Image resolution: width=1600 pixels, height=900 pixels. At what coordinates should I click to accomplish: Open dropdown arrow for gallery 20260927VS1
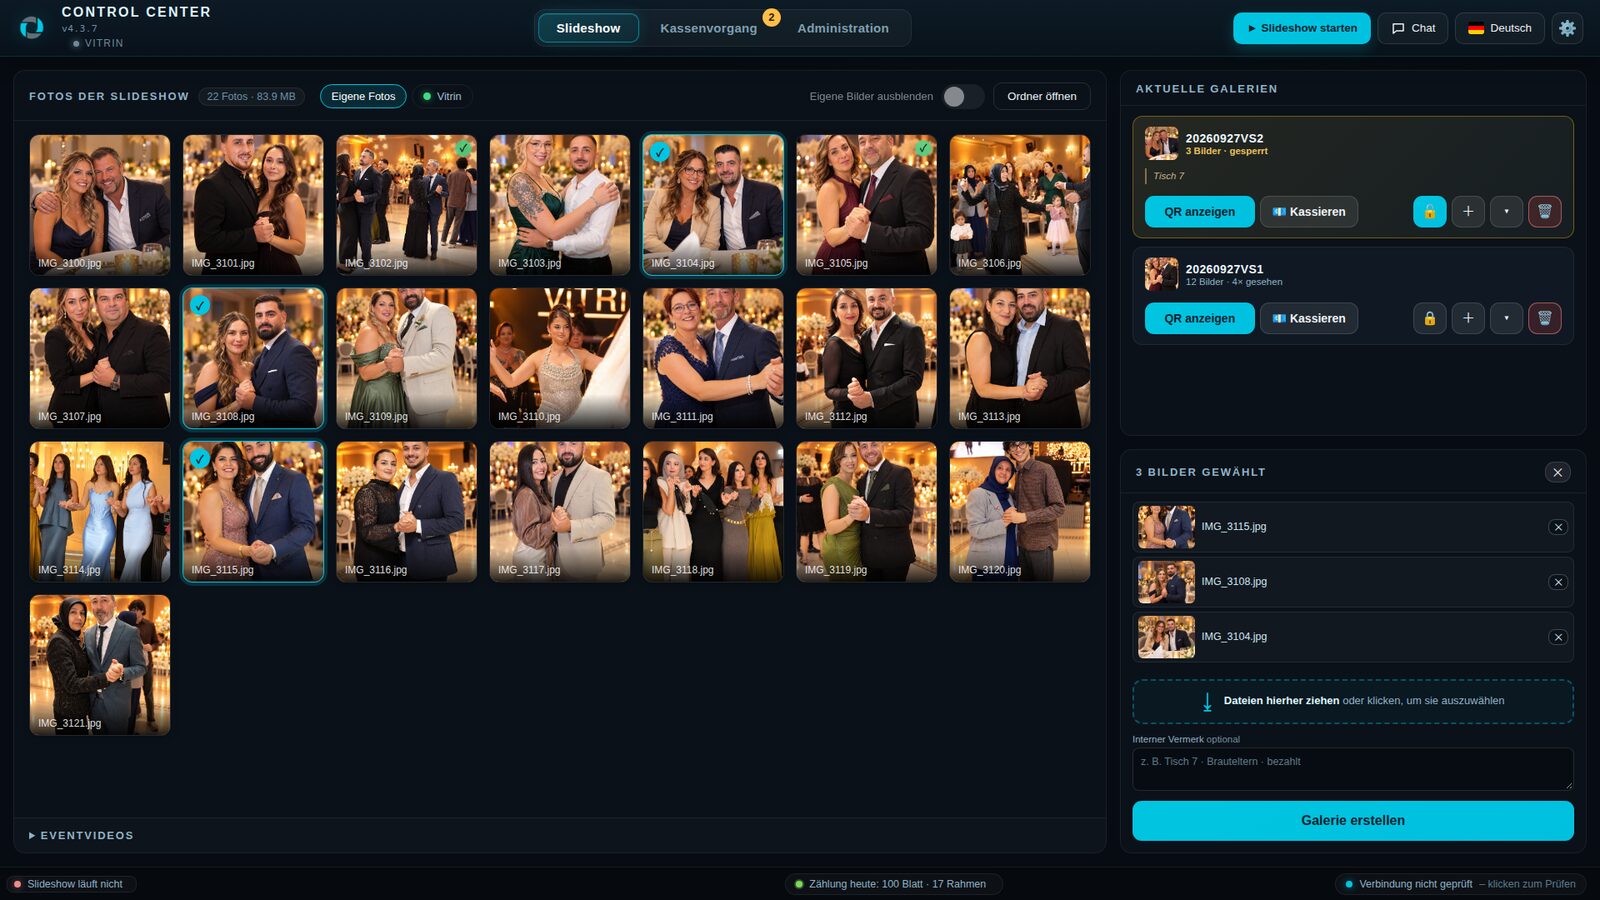coord(1506,318)
